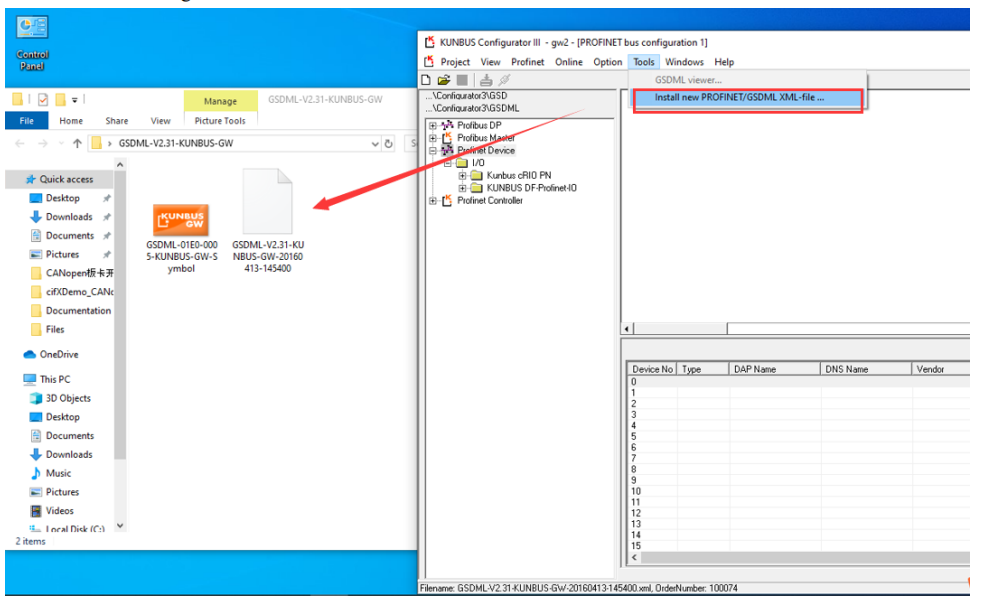The height and width of the screenshot is (606, 982).
Task: Open Explorer recent locations dropdown
Action: point(61,143)
